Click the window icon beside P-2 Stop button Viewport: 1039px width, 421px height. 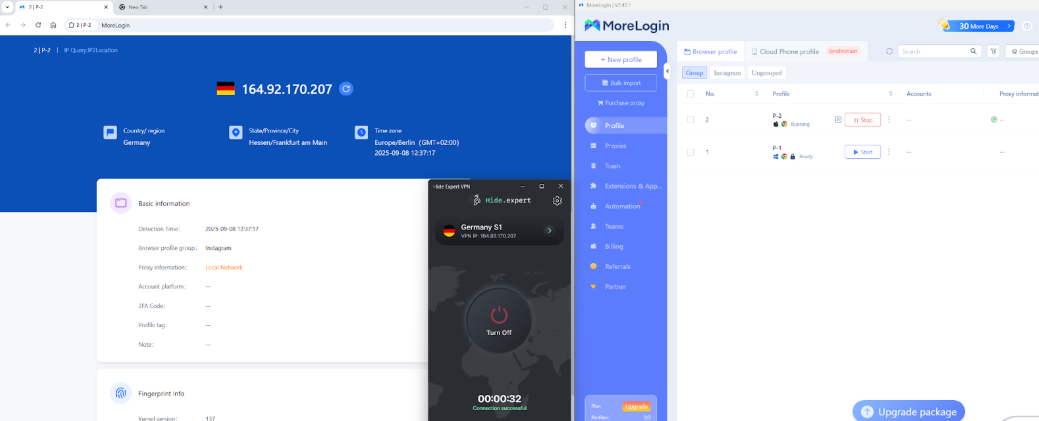[x=838, y=120]
